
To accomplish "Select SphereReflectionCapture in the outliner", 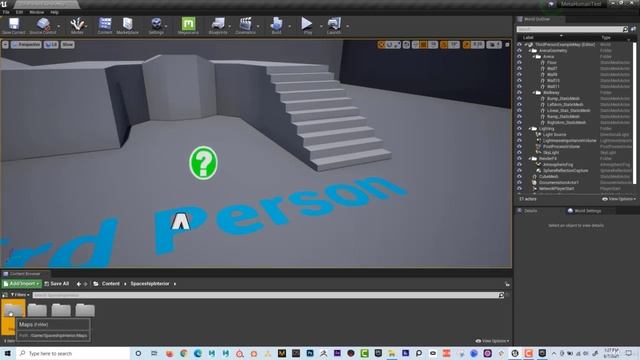I will pos(565,171).
